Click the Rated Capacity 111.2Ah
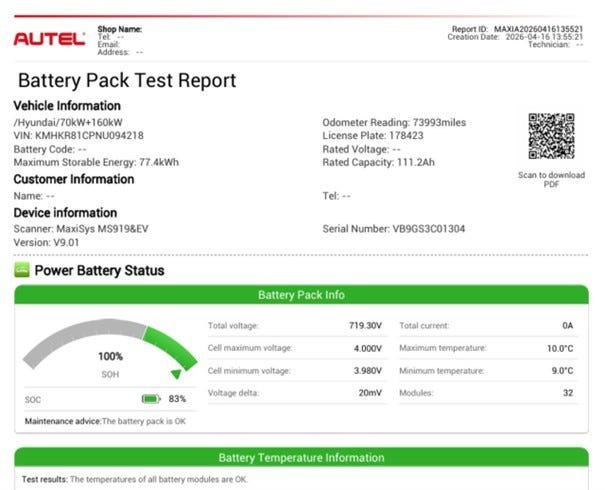 [x=379, y=162]
